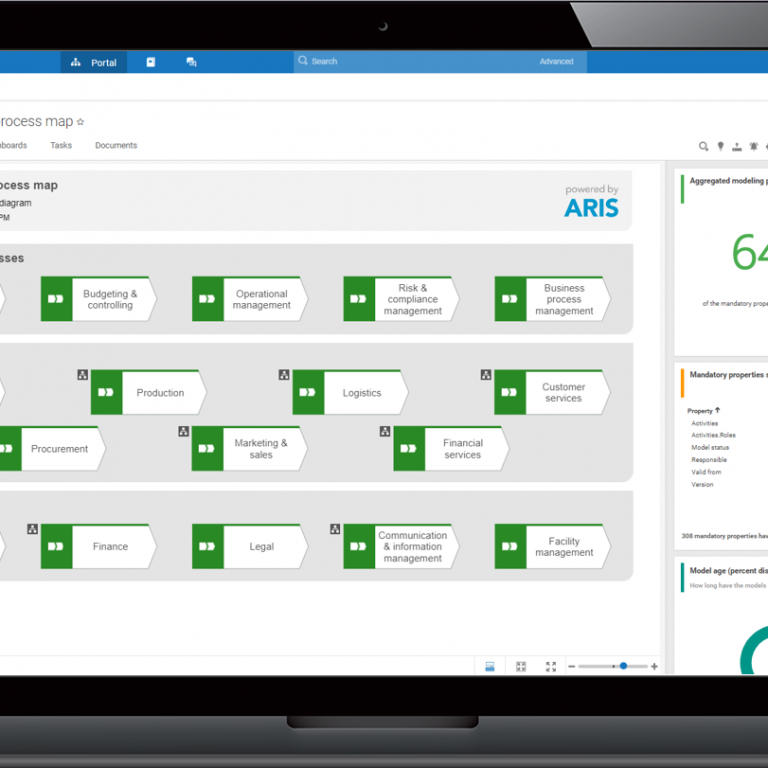768x768 pixels.
Task: Click the magnifier search icon in model toolbar
Action: click(x=704, y=146)
